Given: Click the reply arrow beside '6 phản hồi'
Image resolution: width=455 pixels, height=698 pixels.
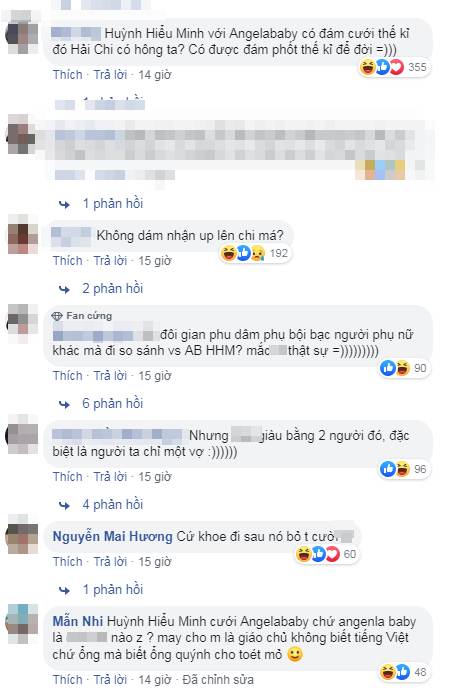Looking at the screenshot, I should pos(65,404).
